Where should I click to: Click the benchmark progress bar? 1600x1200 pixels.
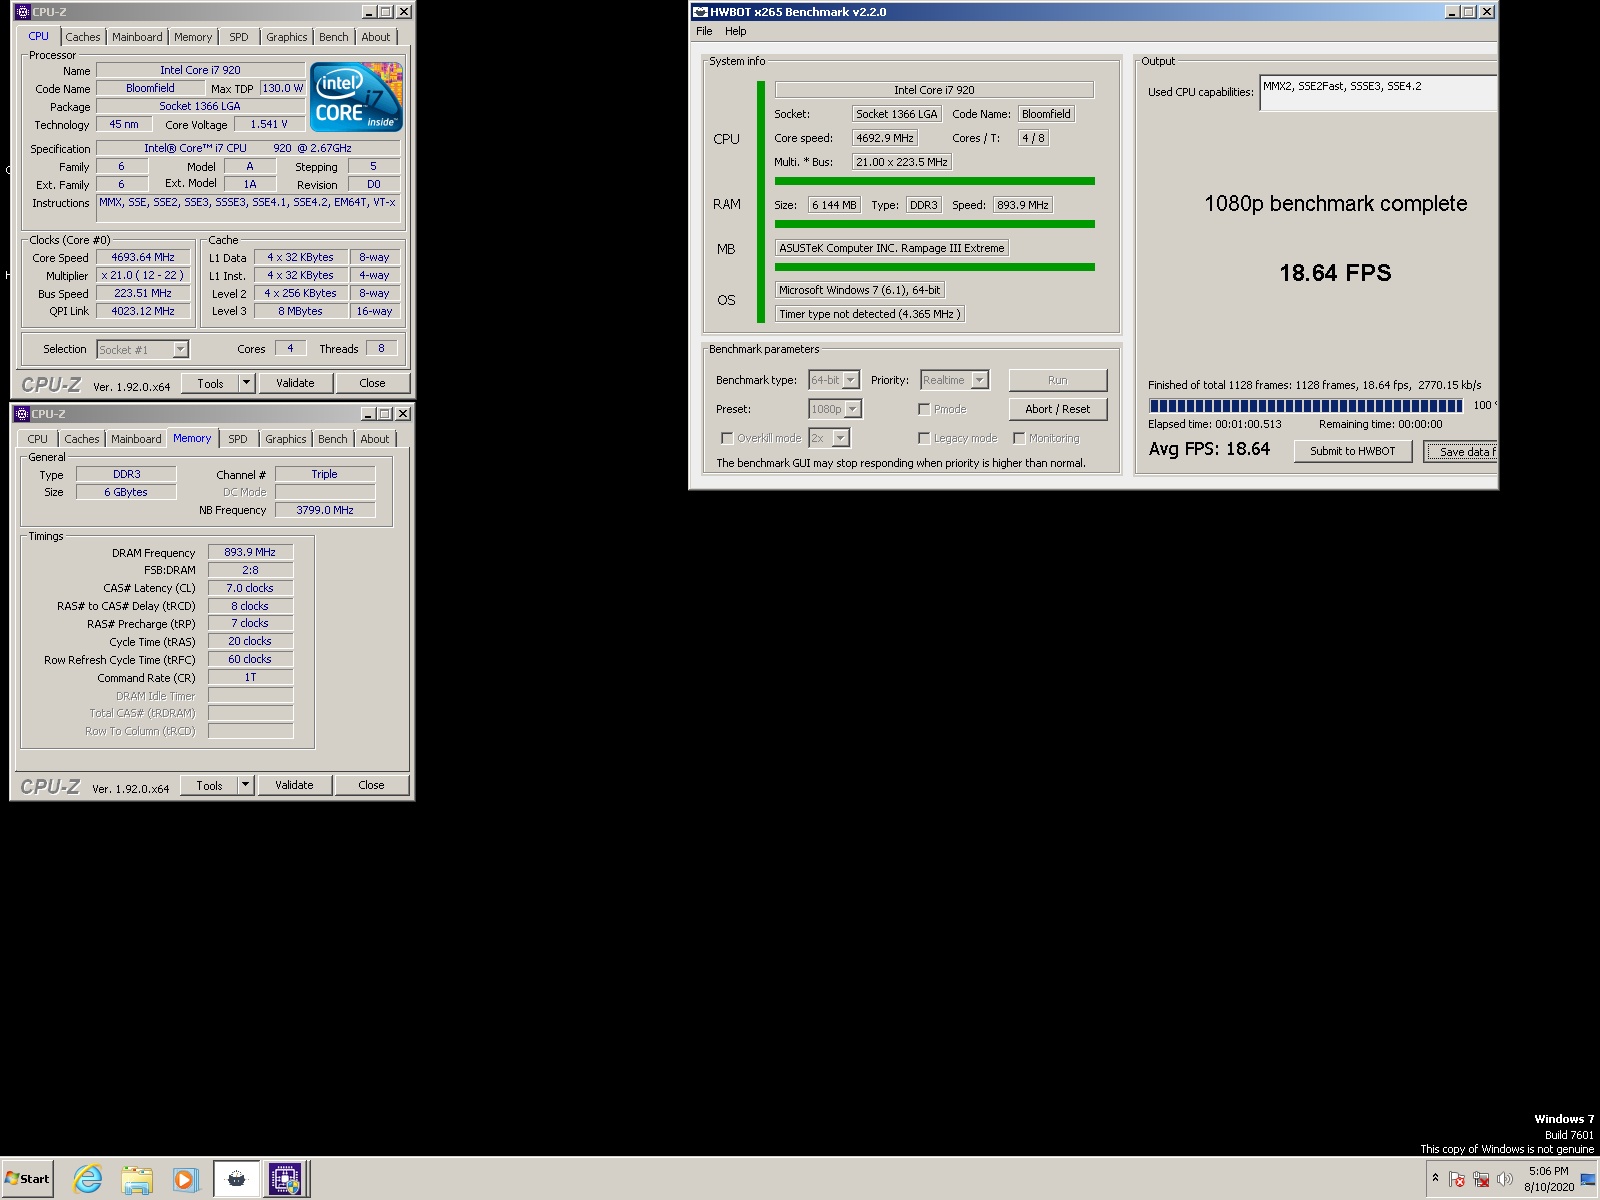pos(1306,406)
